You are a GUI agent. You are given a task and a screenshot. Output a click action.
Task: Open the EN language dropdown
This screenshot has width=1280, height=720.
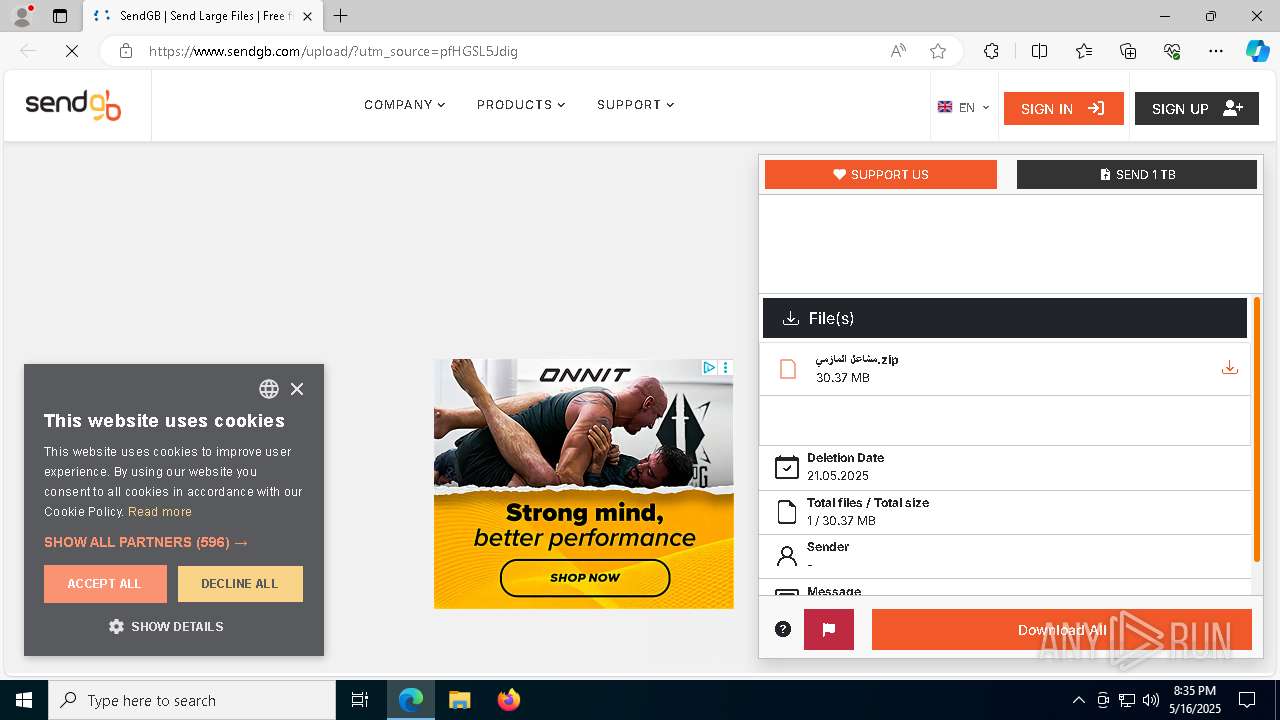coord(963,107)
